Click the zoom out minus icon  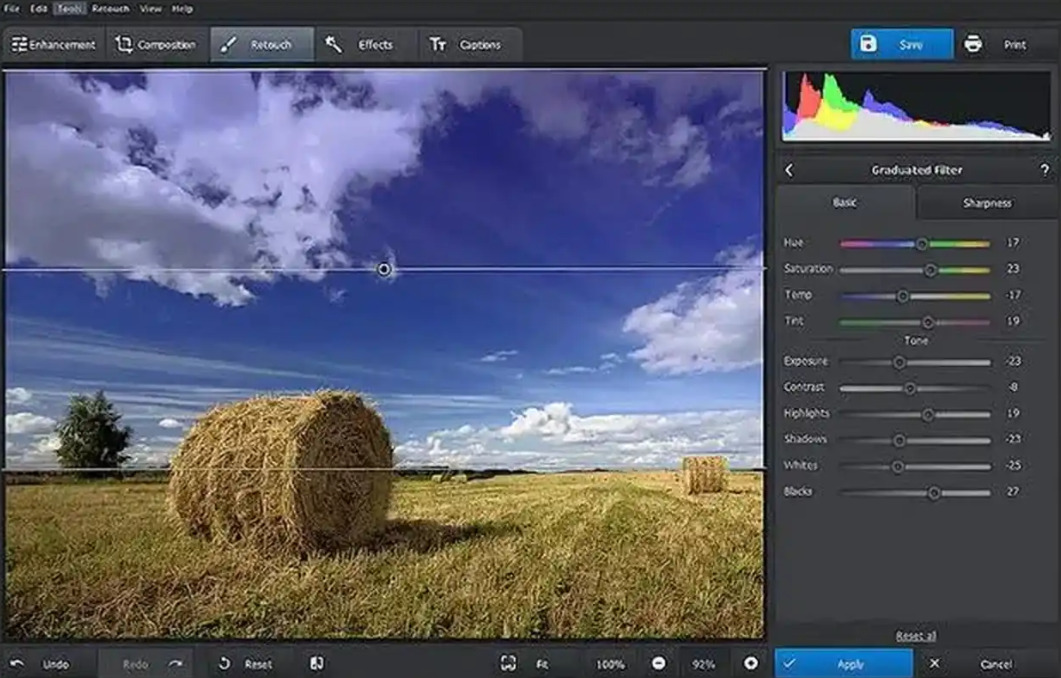(x=659, y=664)
